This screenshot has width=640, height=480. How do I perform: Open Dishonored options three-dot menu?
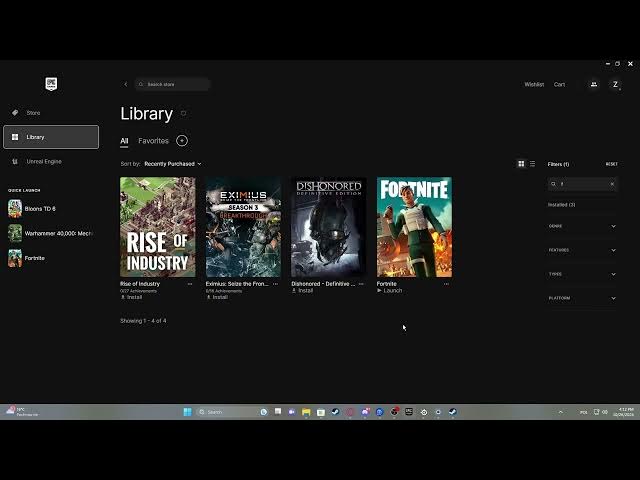pos(361,284)
